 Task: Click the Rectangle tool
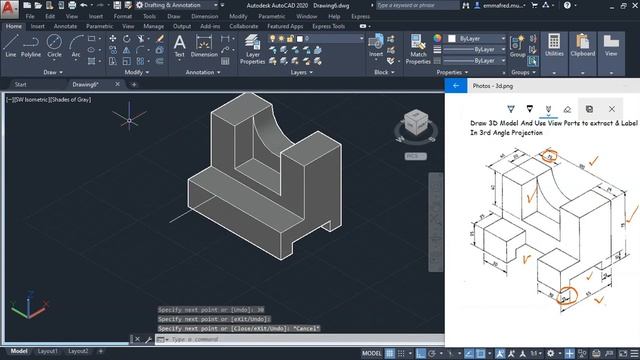tap(91, 38)
